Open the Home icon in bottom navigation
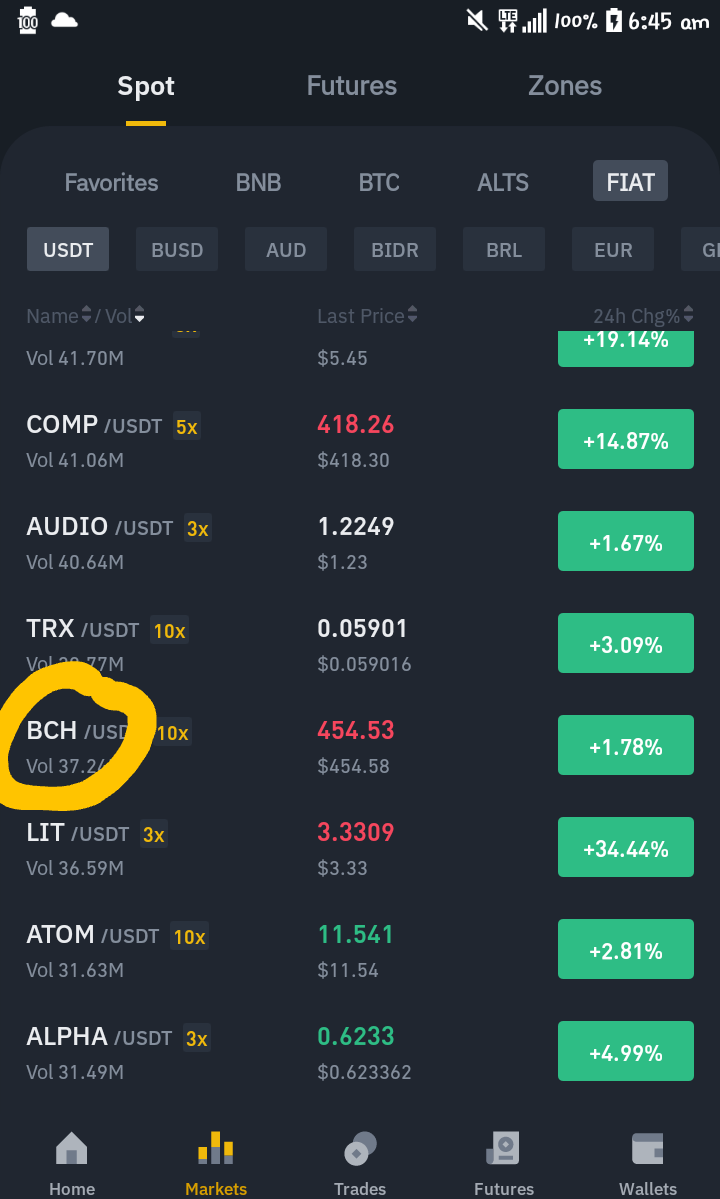 point(72,1149)
